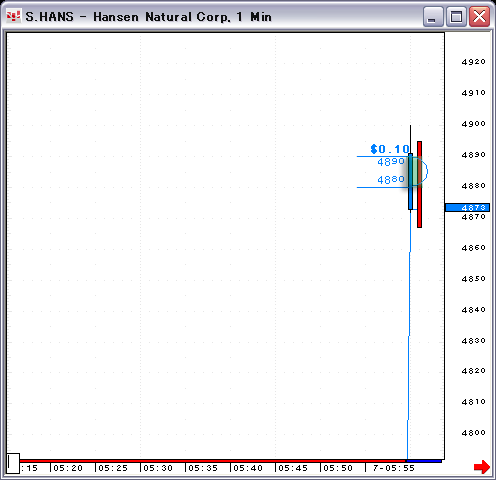Select the red candlestick bar
This screenshot has height=480, width=496.
(x=419, y=184)
